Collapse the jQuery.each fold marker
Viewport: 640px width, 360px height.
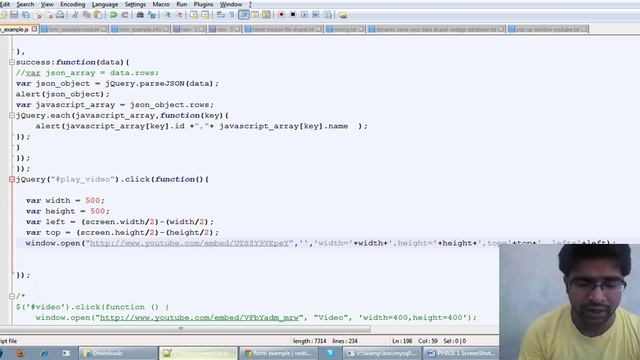(12, 116)
